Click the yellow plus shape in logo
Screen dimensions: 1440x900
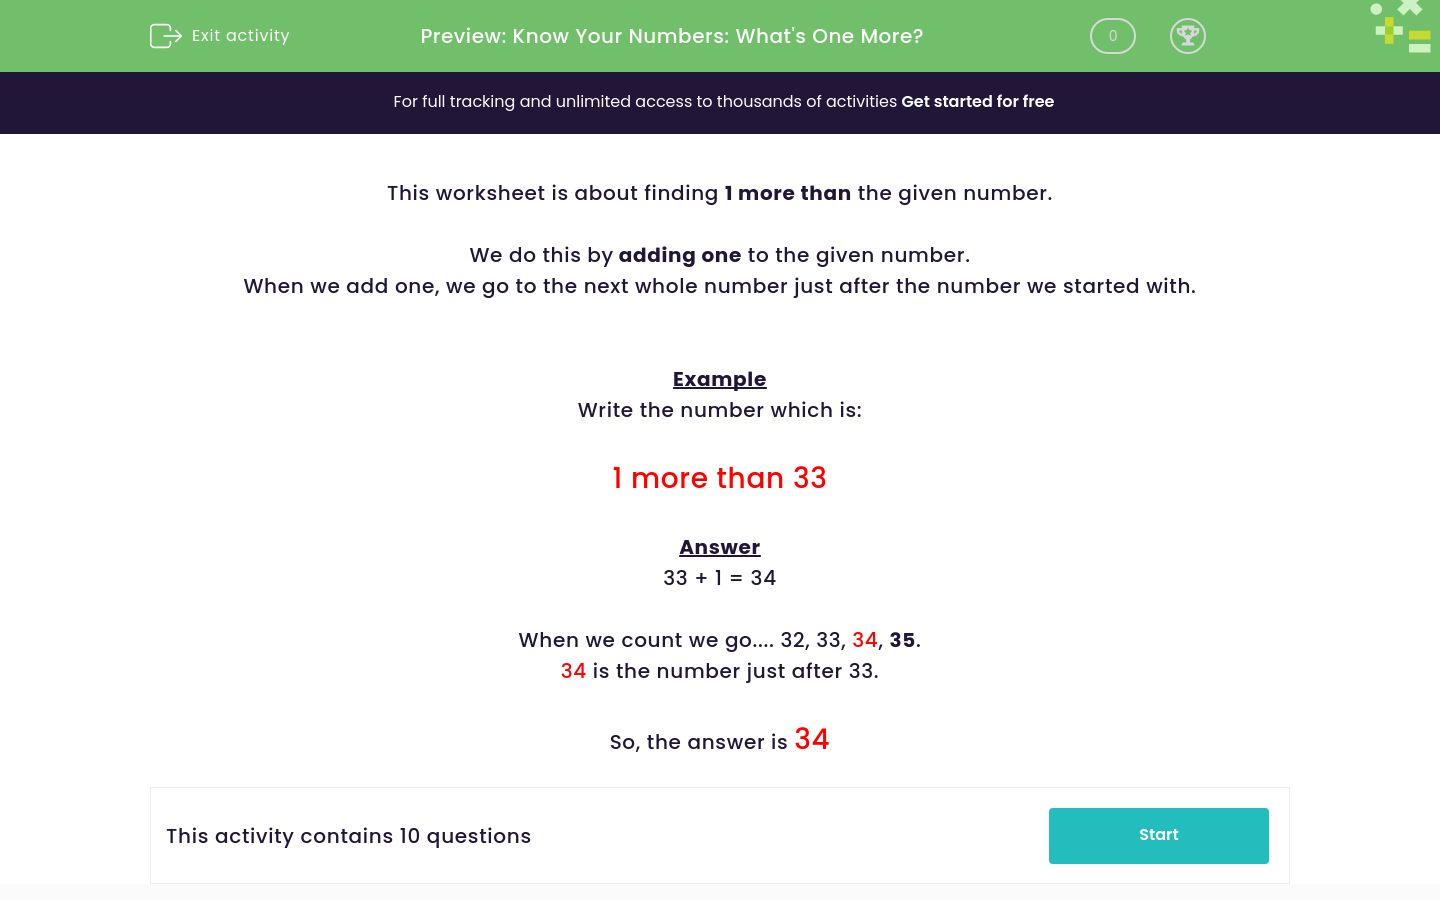point(1387,30)
